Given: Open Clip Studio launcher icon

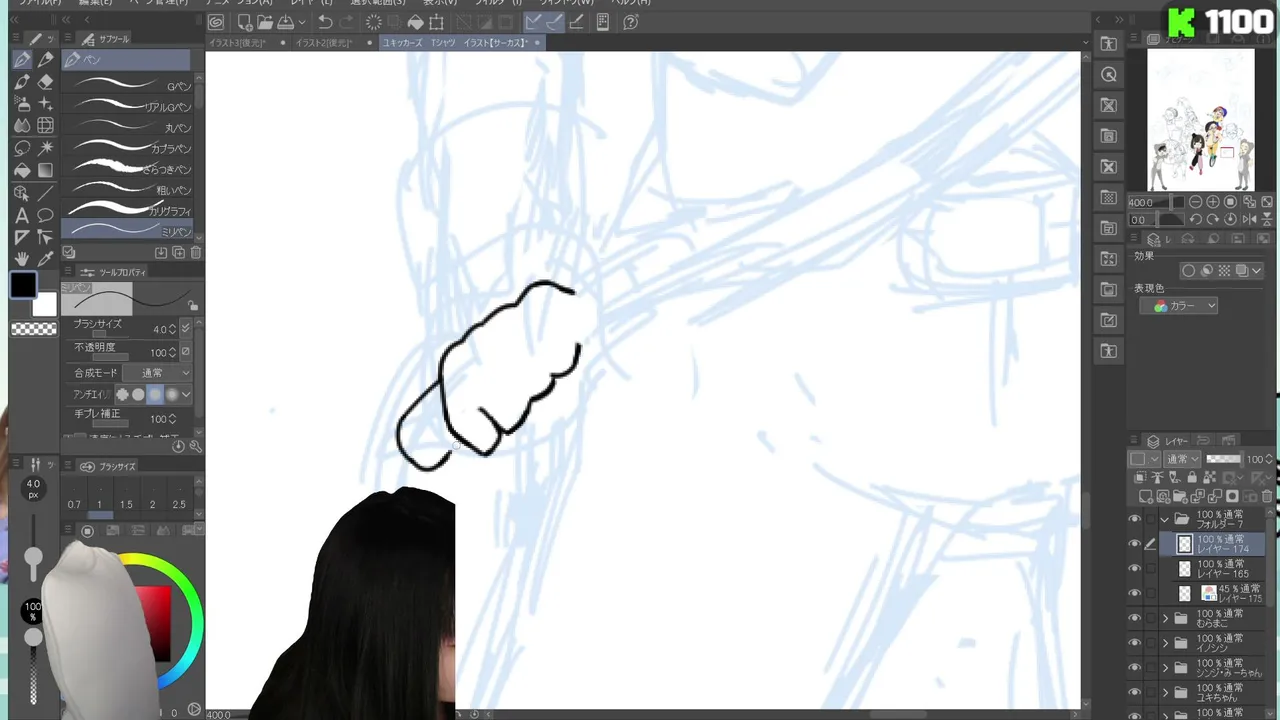Looking at the screenshot, I should [x=216, y=22].
